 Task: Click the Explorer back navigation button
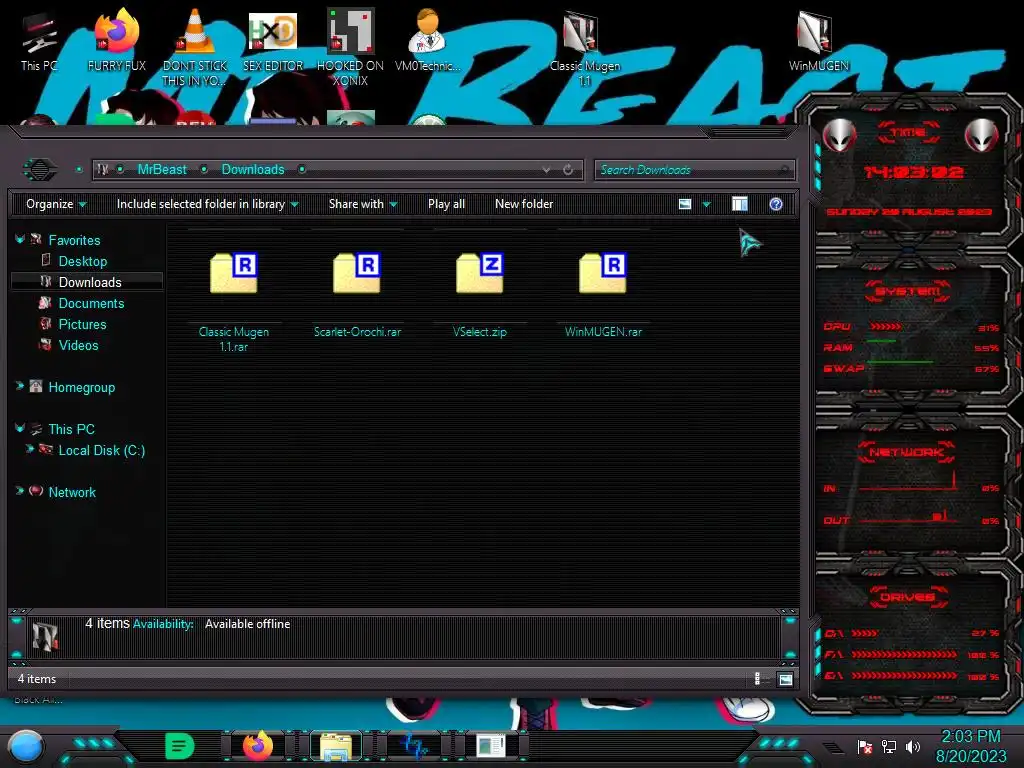pyautogui.click(x=40, y=170)
